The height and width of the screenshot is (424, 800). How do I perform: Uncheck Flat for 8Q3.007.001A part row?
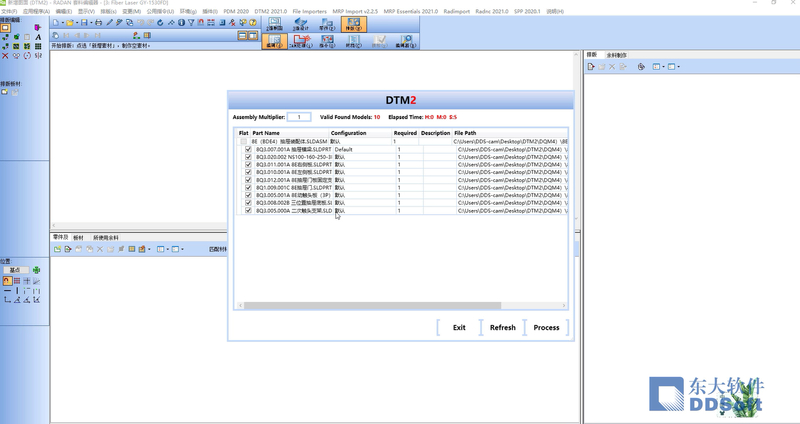248,149
